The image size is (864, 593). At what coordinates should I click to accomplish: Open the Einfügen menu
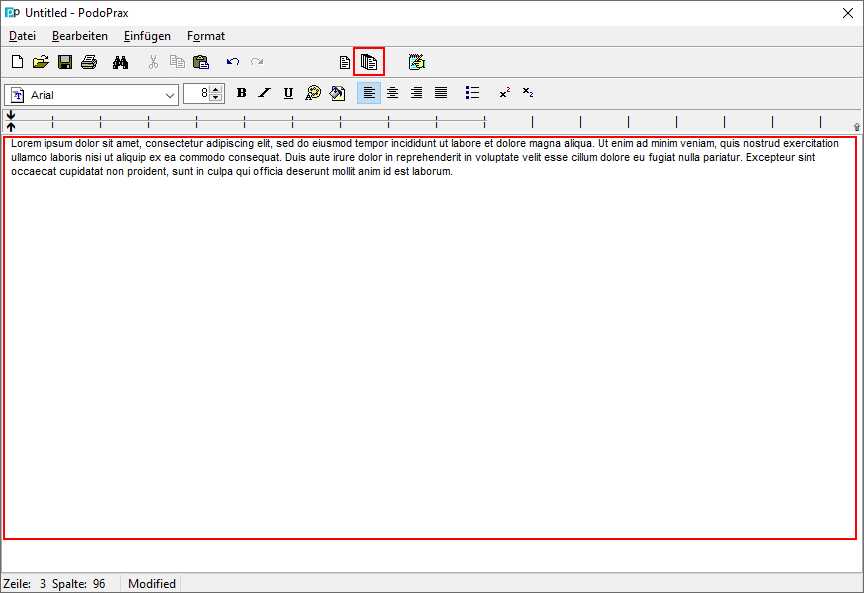coord(147,36)
